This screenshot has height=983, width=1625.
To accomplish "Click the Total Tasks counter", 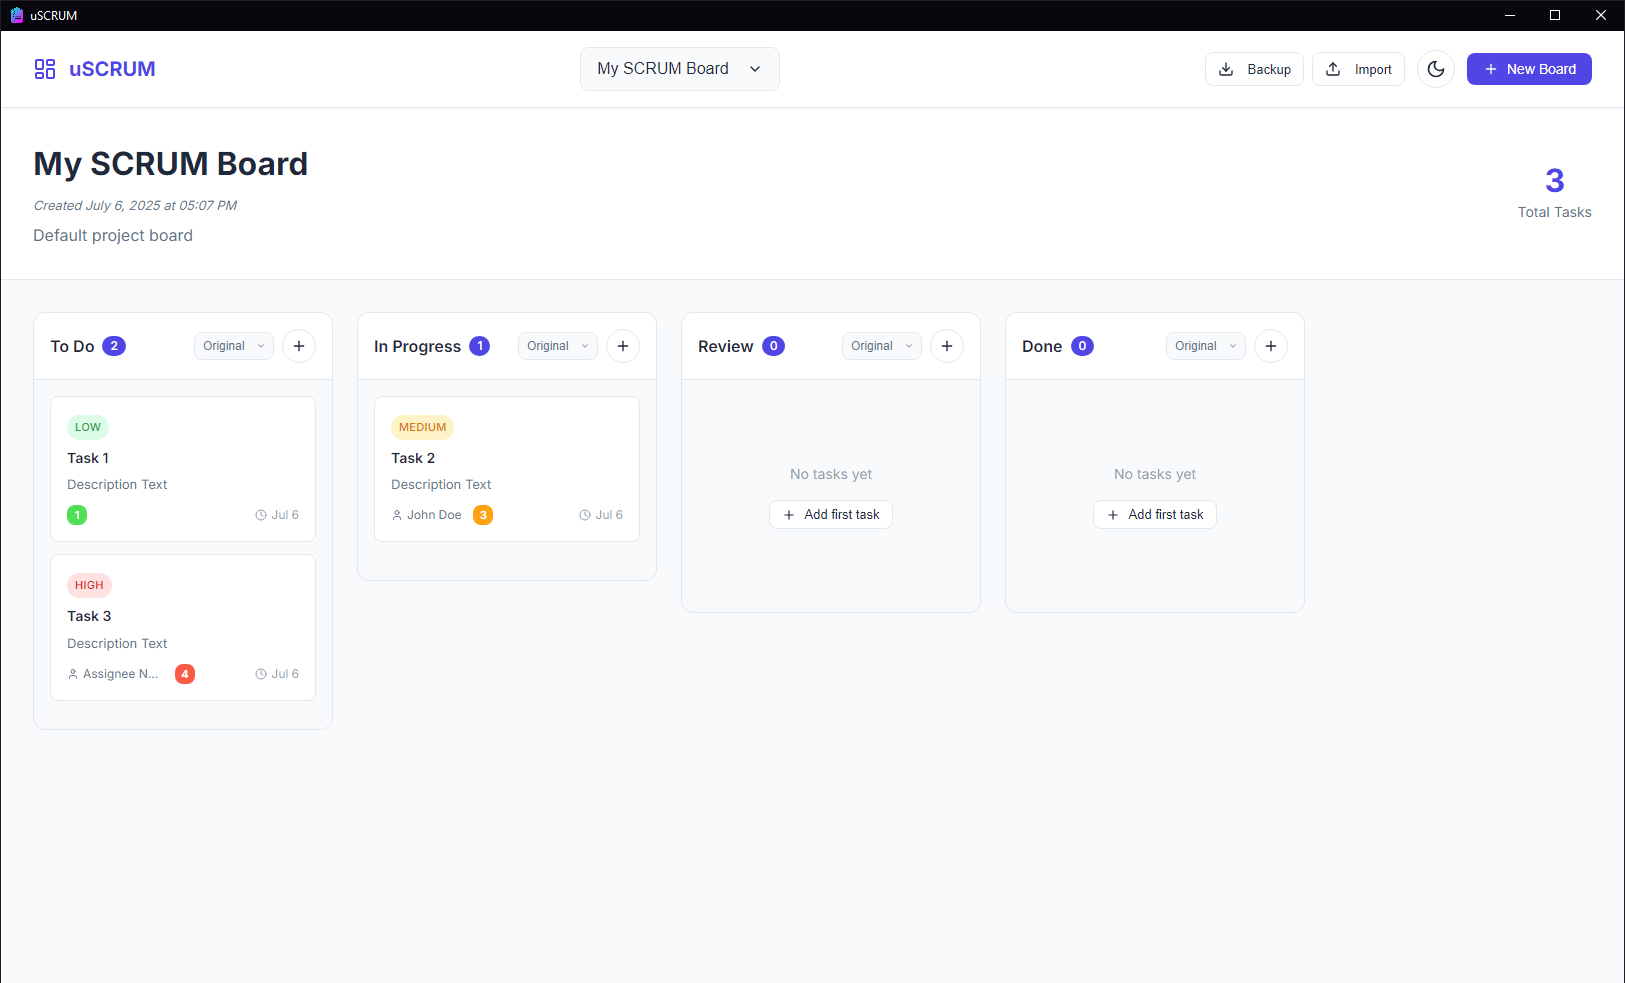I will click(1554, 192).
